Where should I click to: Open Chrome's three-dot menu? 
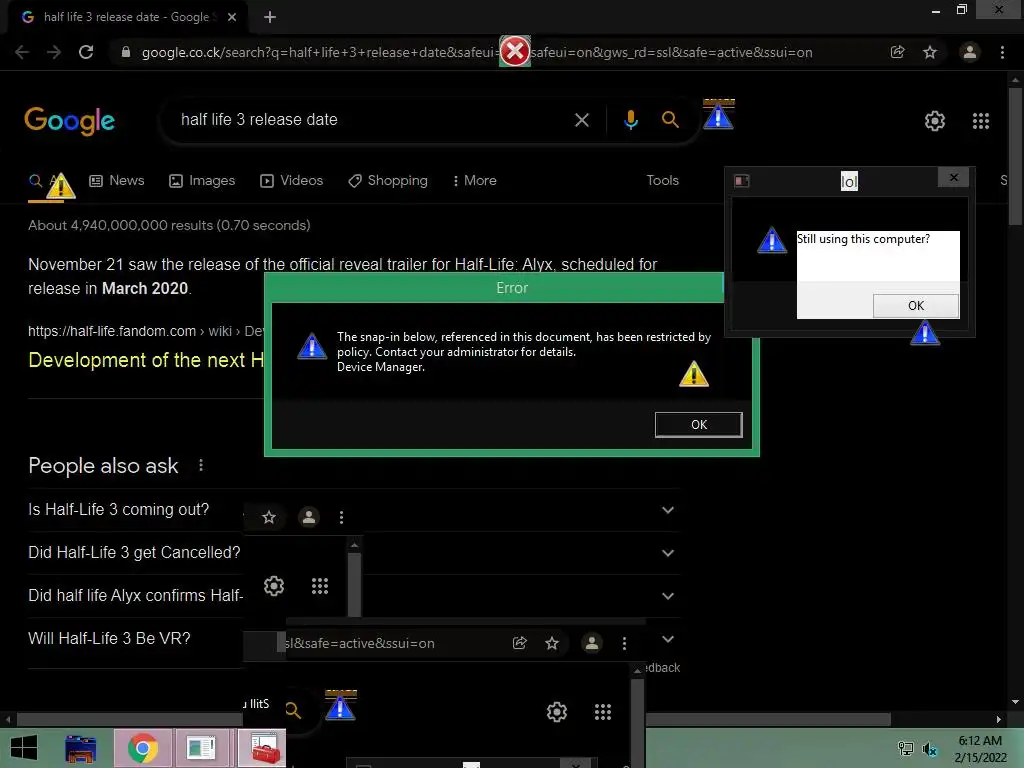click(x=1002, y=52)
